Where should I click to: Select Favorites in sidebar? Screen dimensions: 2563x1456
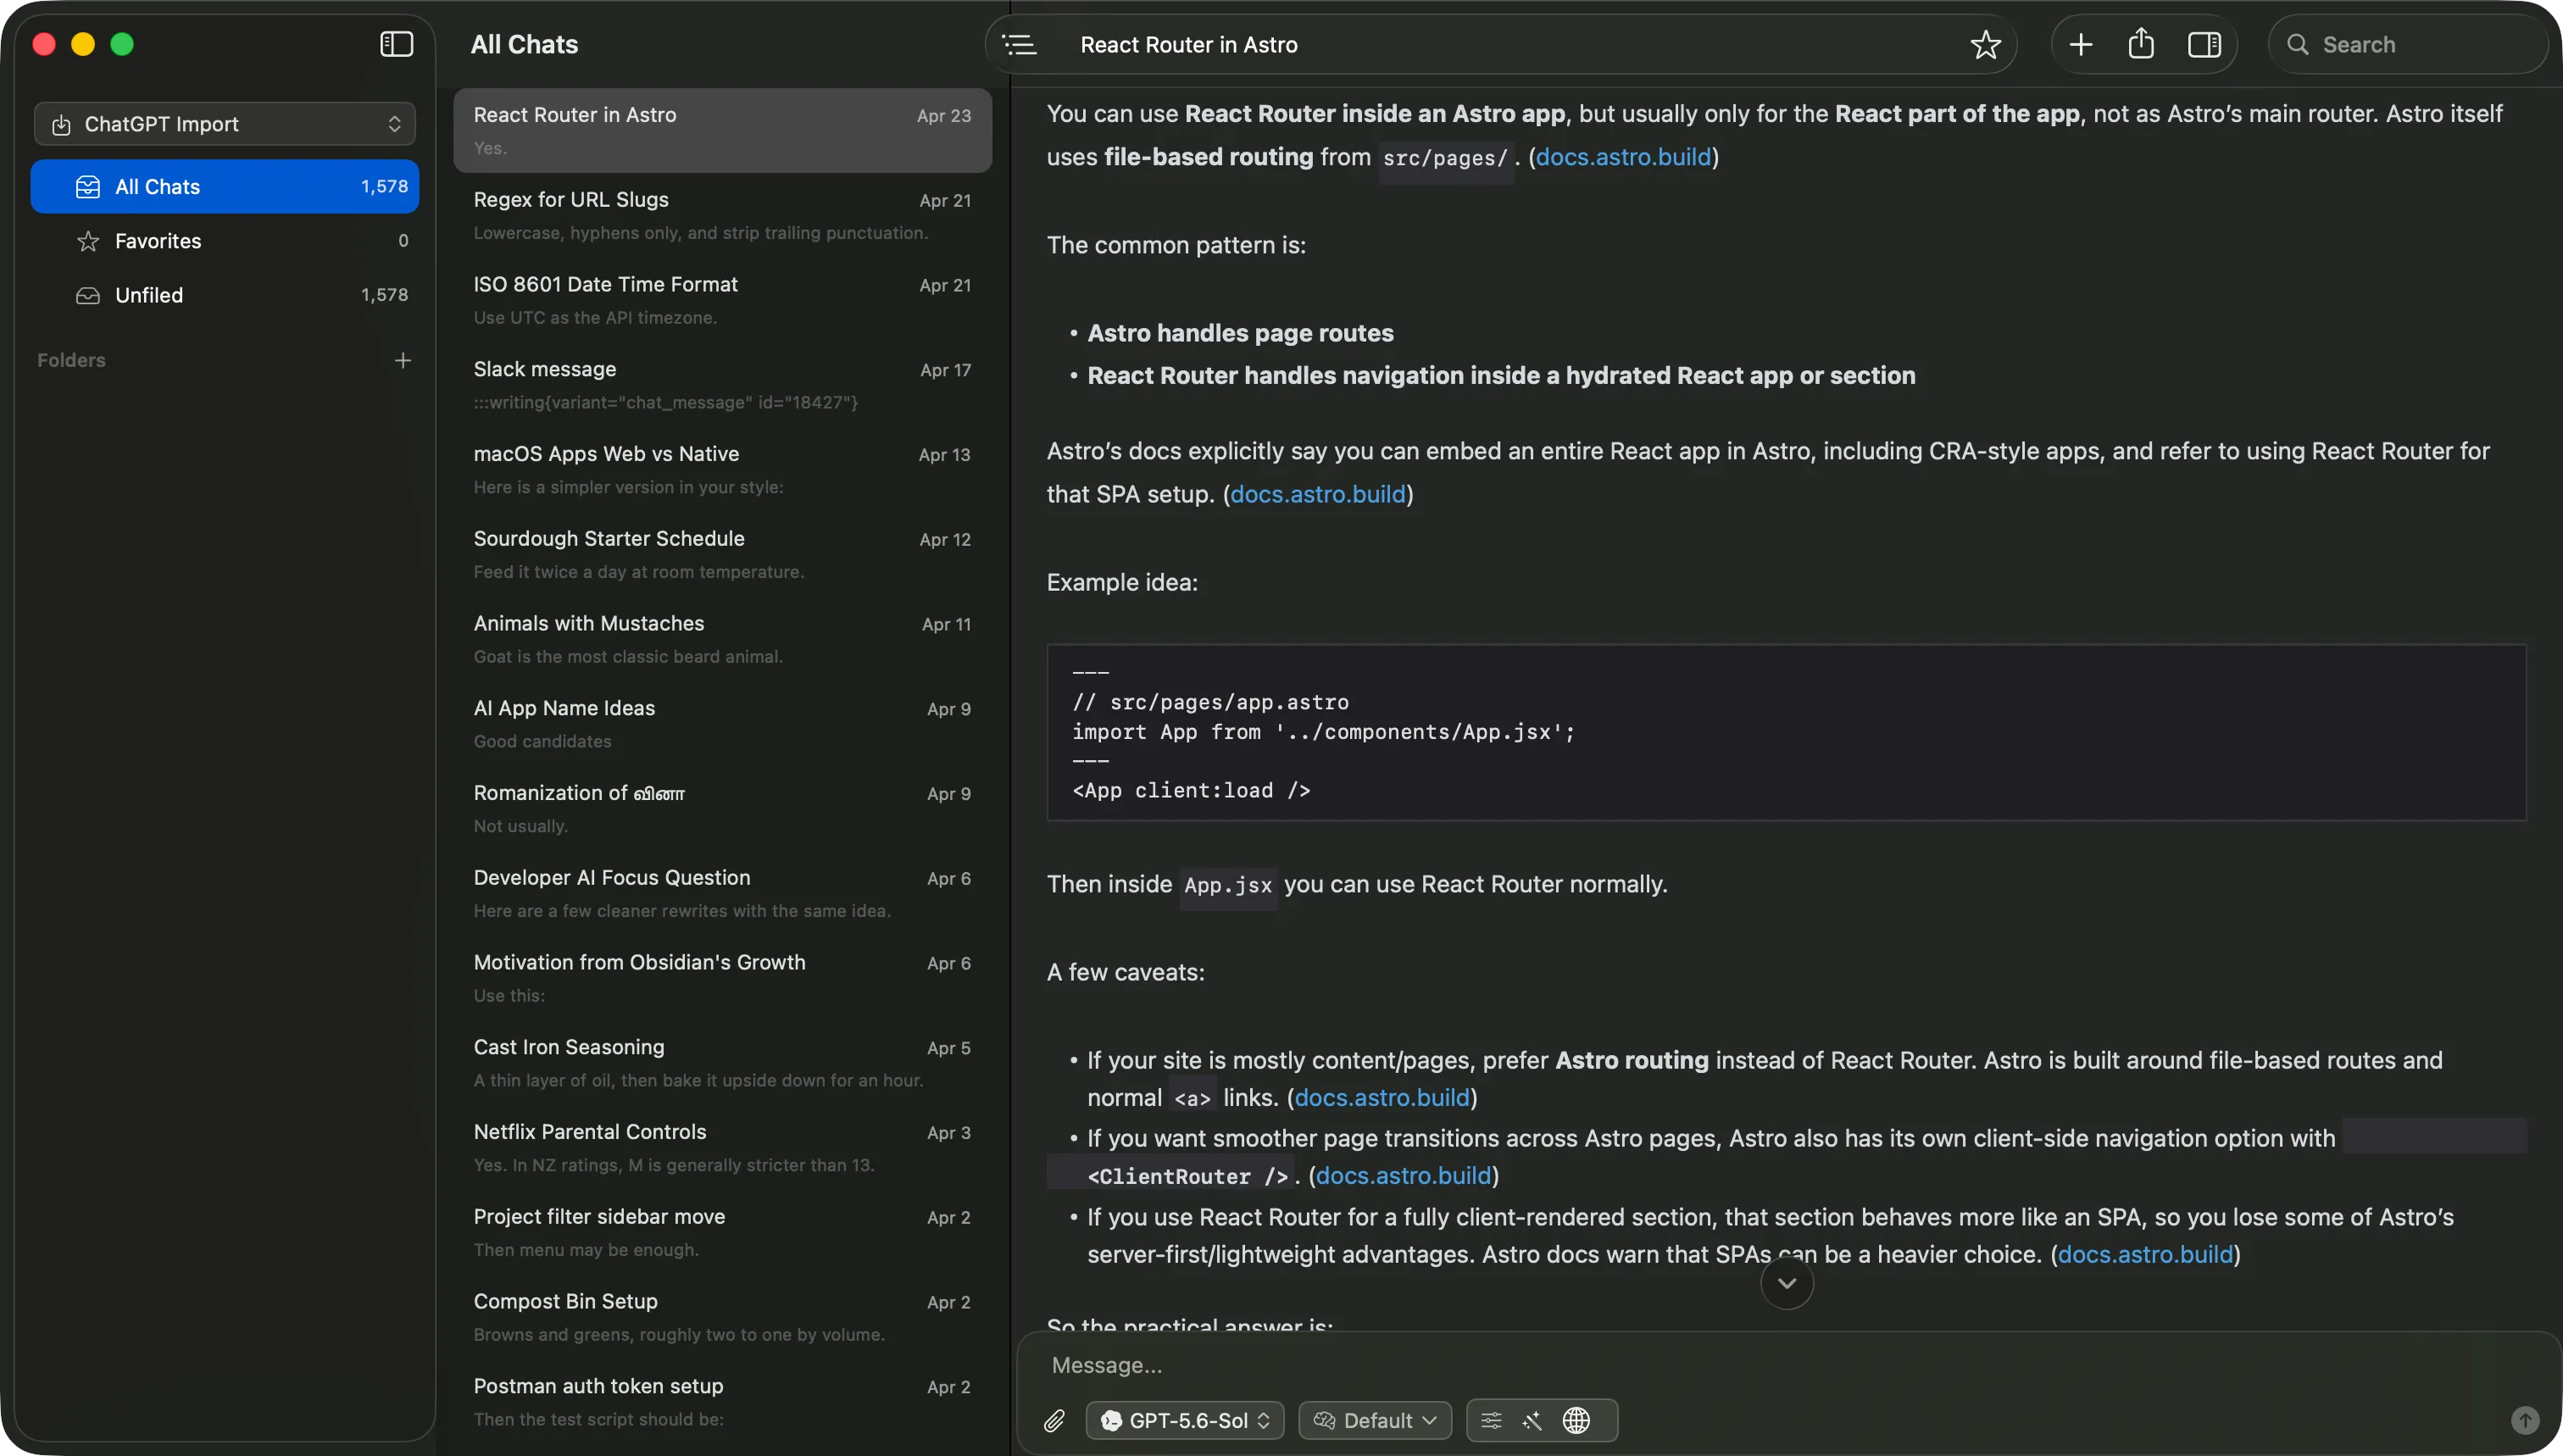coord(224,240)
